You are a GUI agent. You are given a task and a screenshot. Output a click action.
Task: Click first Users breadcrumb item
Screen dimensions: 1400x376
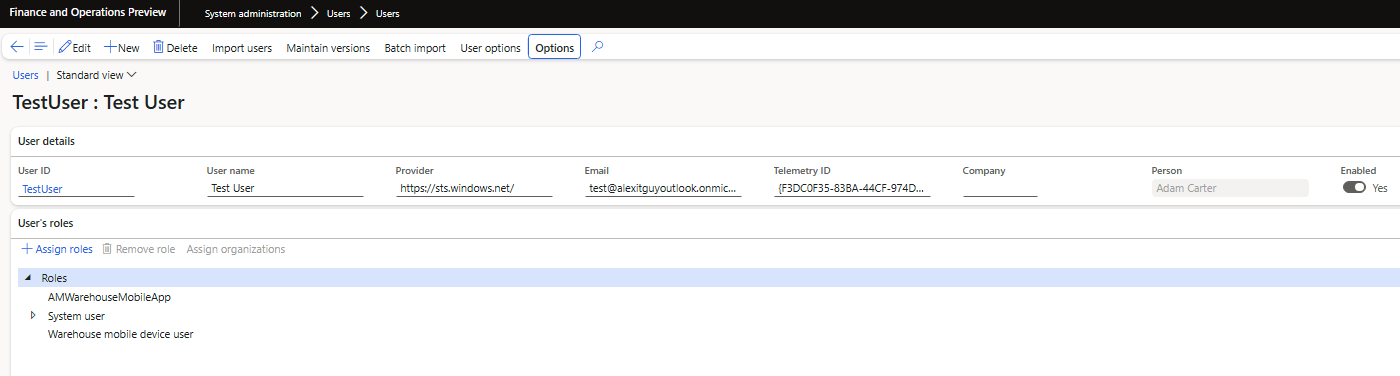point(339,14)
